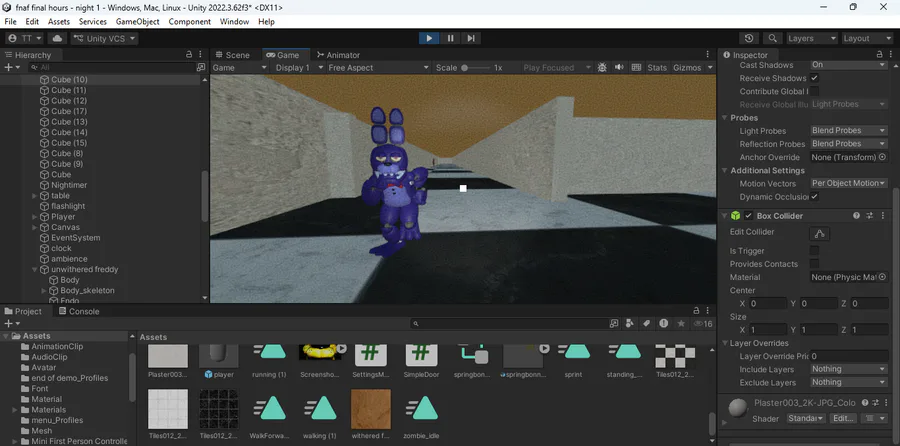Open the Layers dropdown in top toolbar
This screenshot has width=900, height=446.
click(812, 38)
